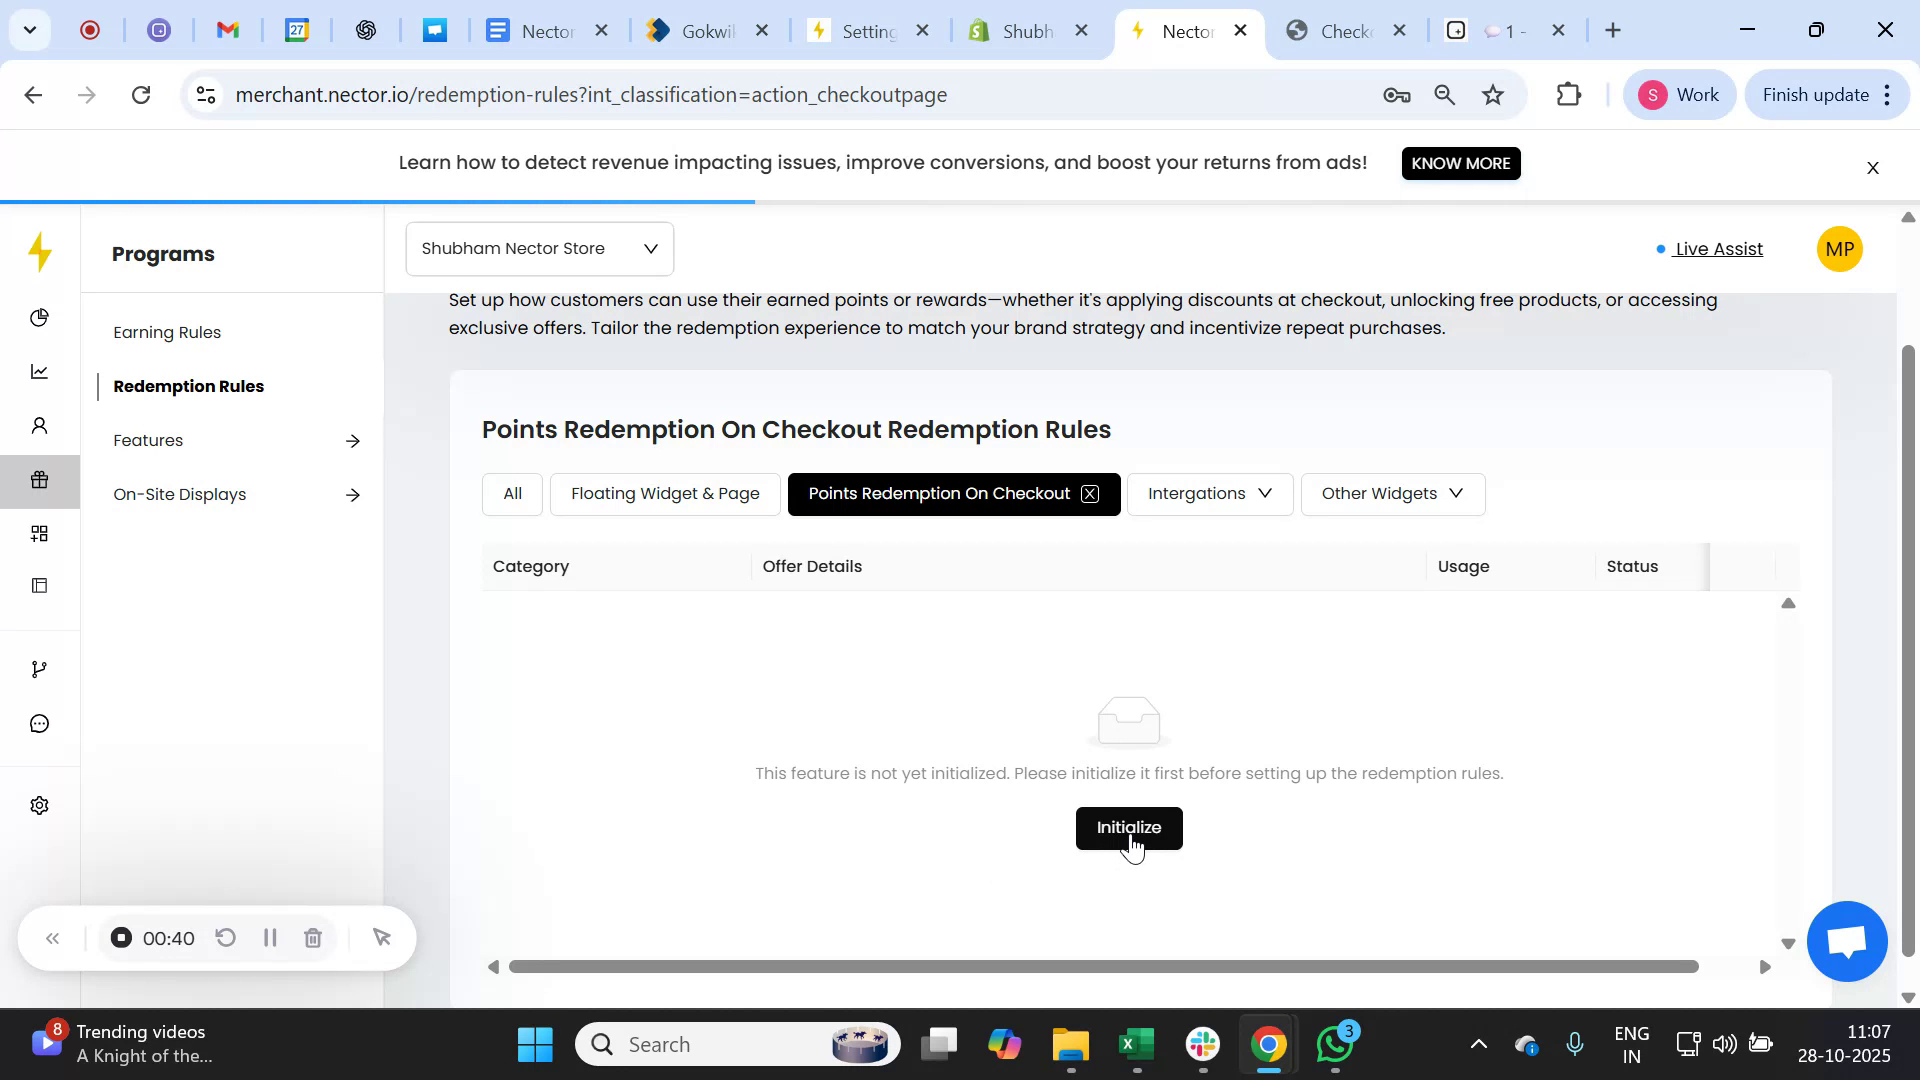The height and width of the screenshot is (1080, 1920).
Task: Open the Other Widgets dropdown
Action: (x=1392, y=493)
